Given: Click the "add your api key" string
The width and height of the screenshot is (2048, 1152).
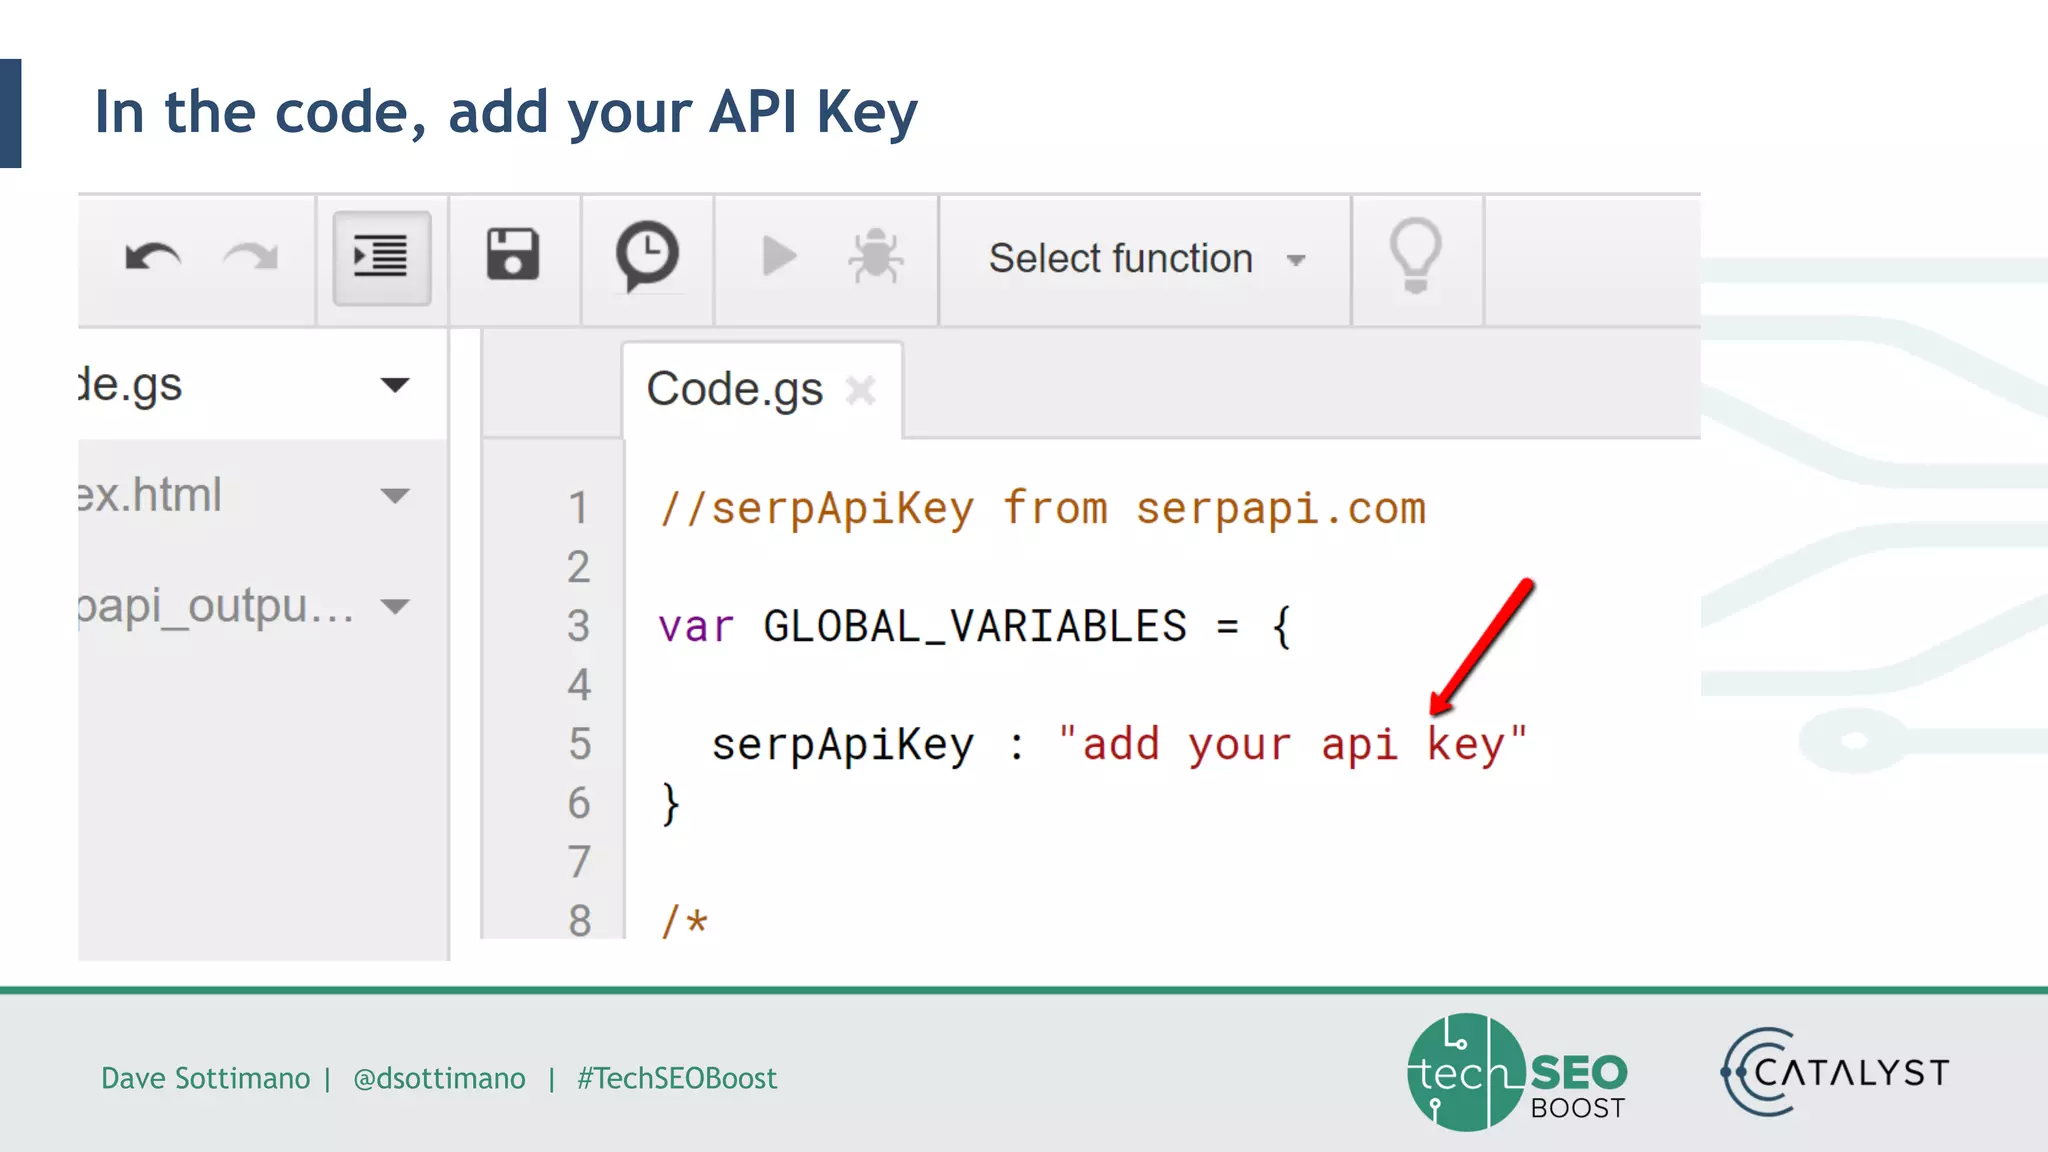Looking at the screenshot, I should pyautogui.click(x=1292, y=745).
